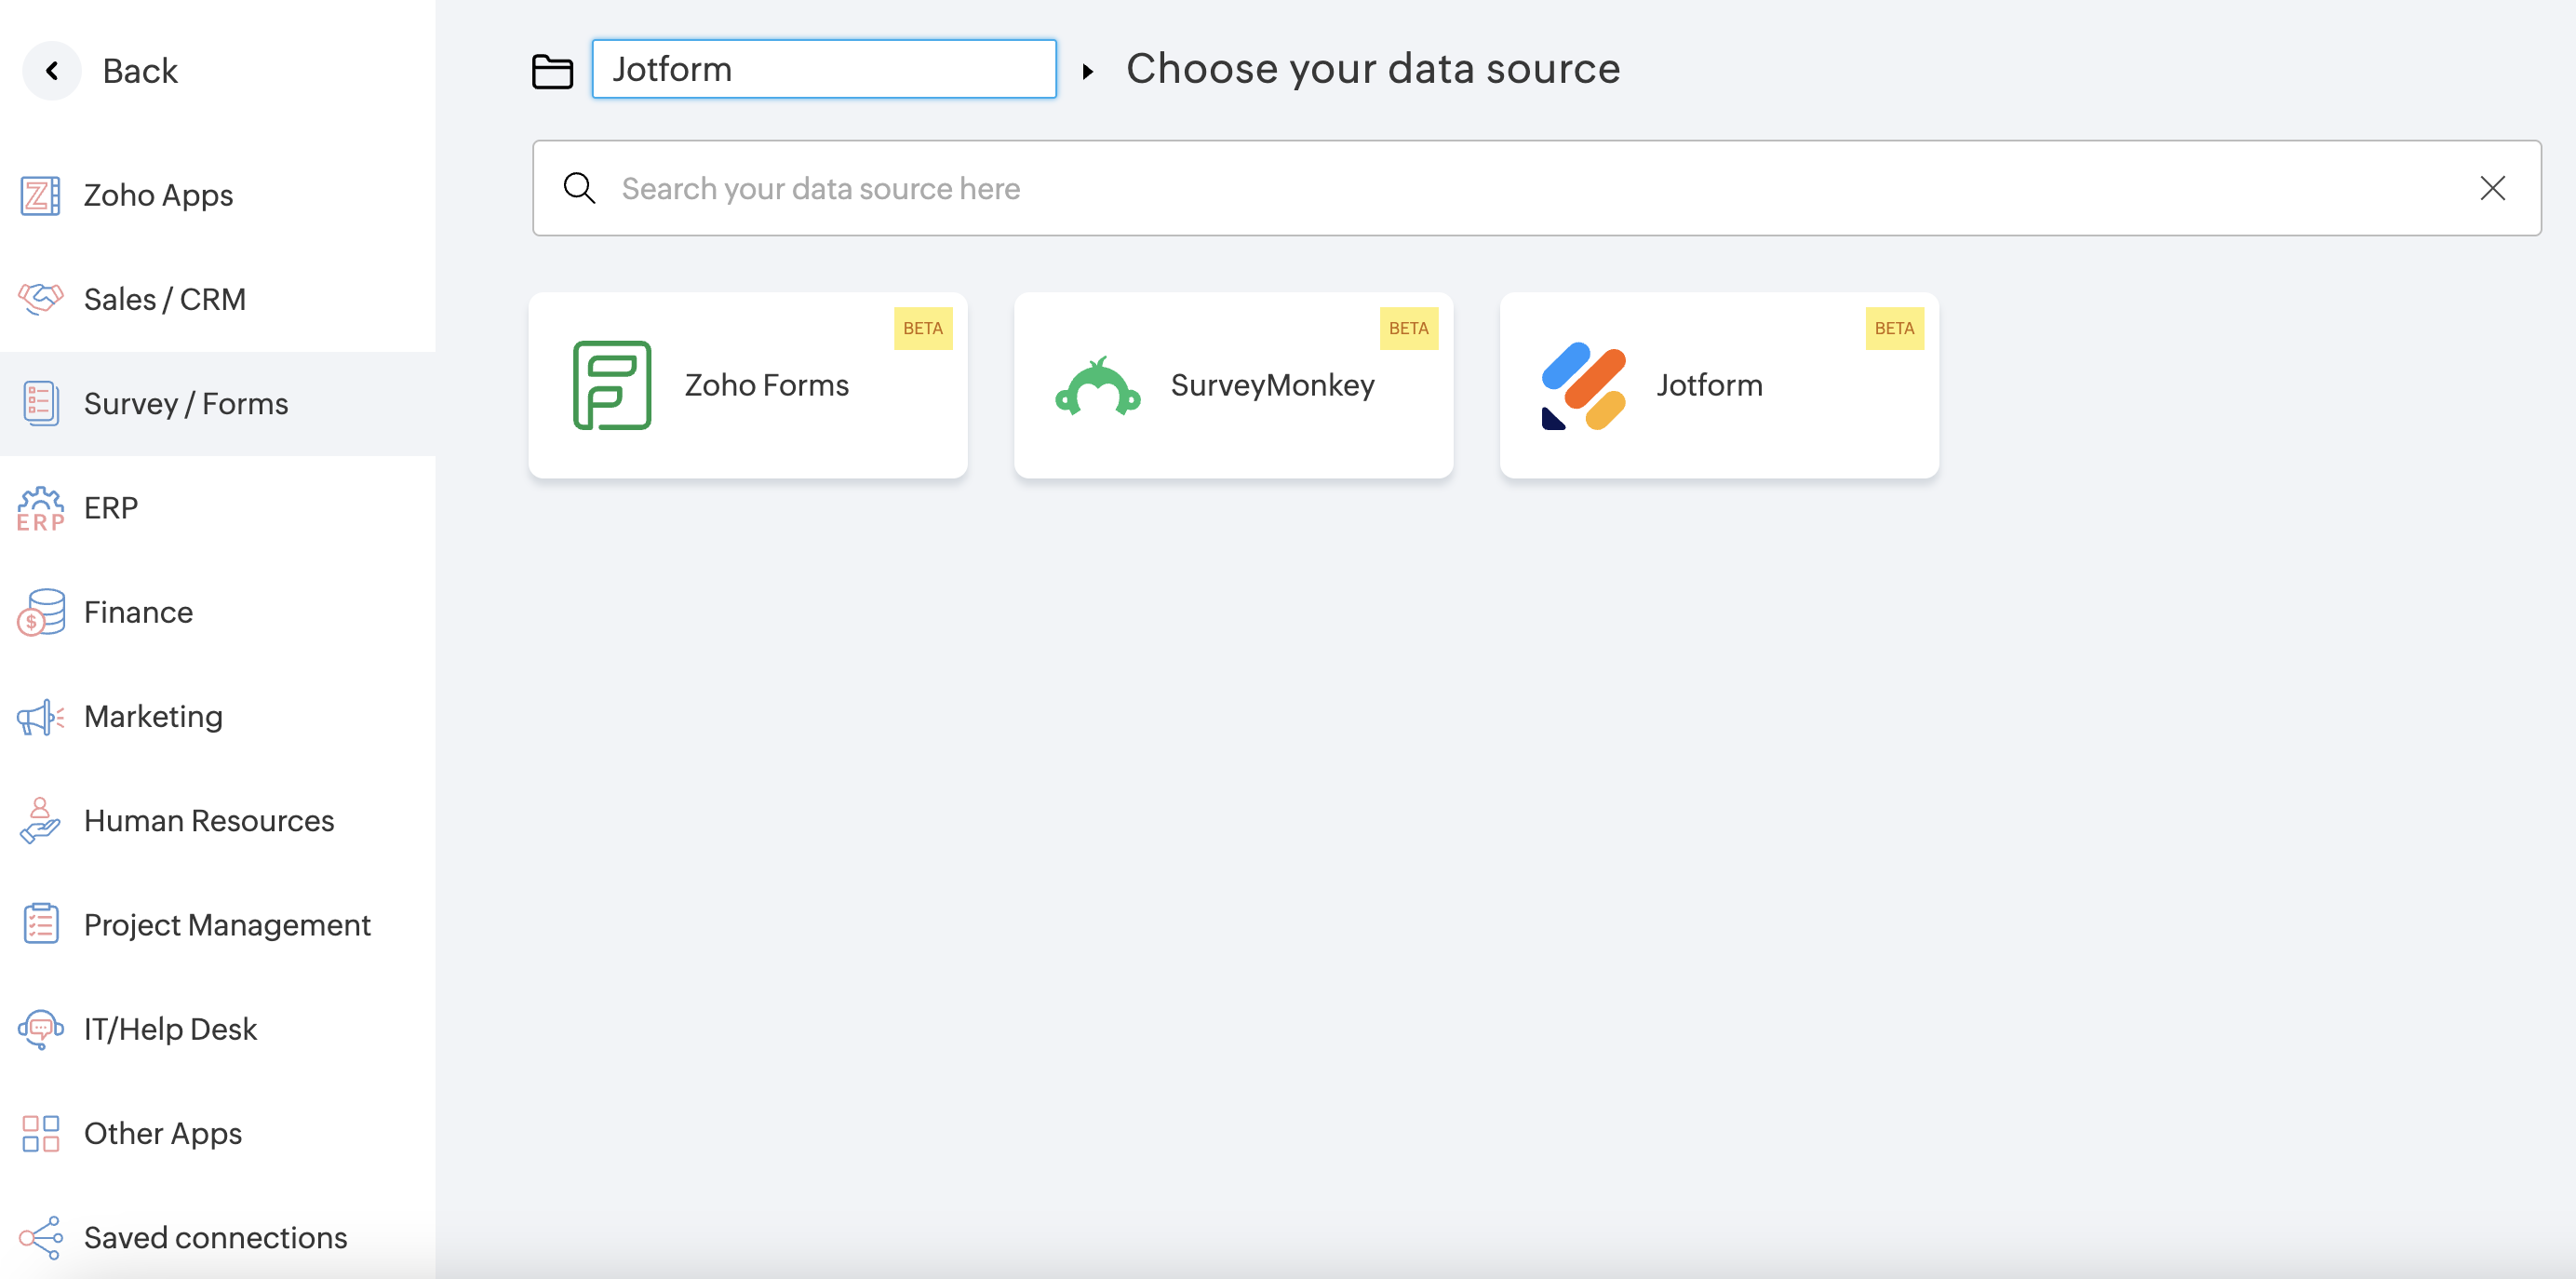Click the magnifier search icon
Image resolution: width=2576 pixels, height=1279 pixels.
tap(579, 188)
